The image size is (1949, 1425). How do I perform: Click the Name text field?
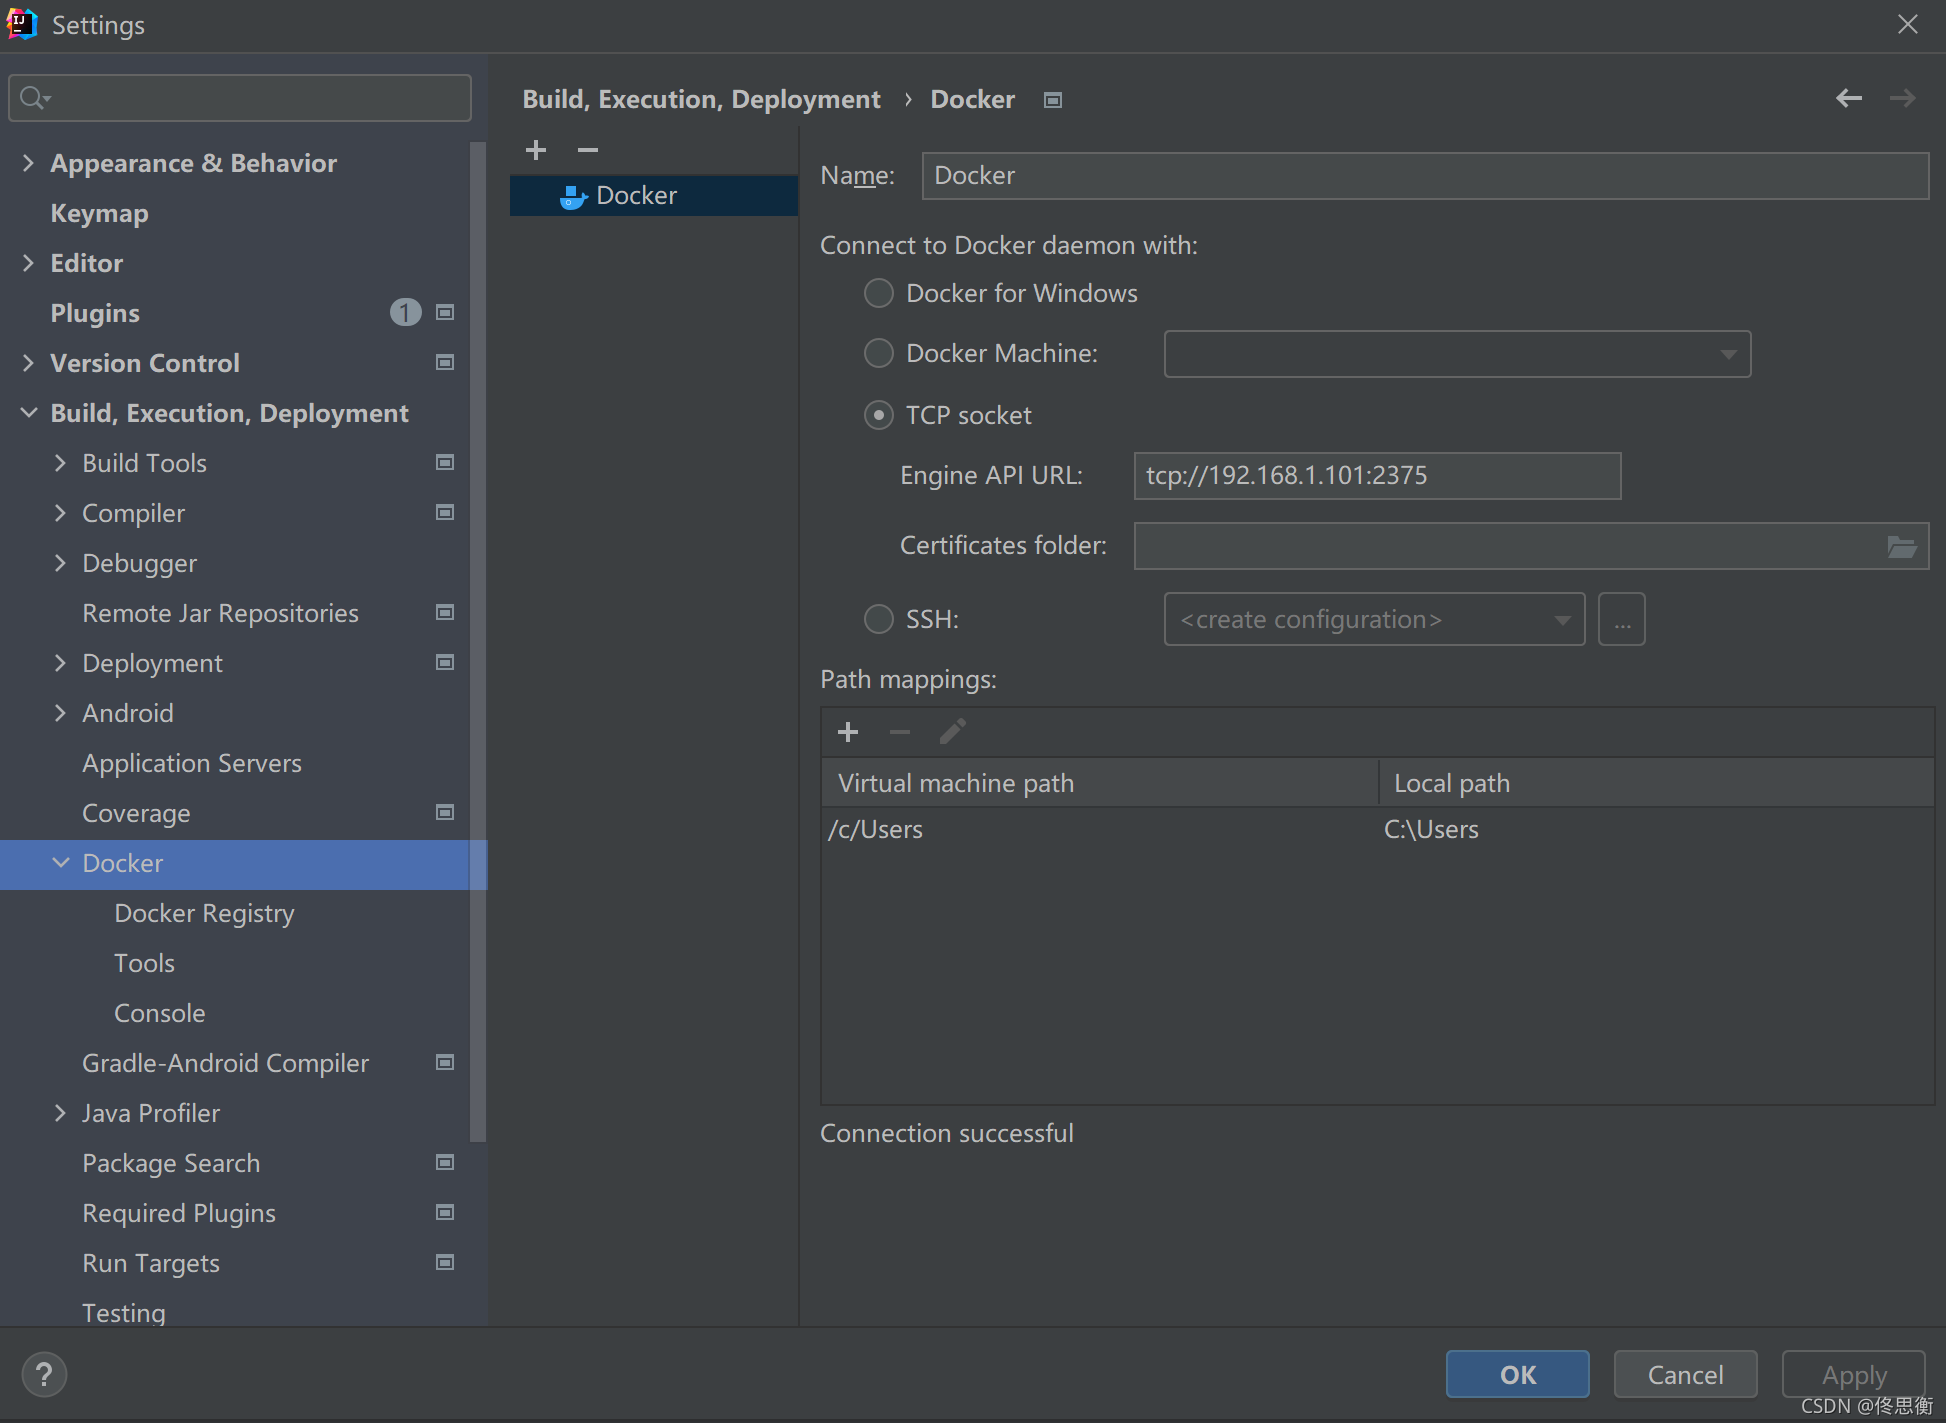(x=1425, y=176)
